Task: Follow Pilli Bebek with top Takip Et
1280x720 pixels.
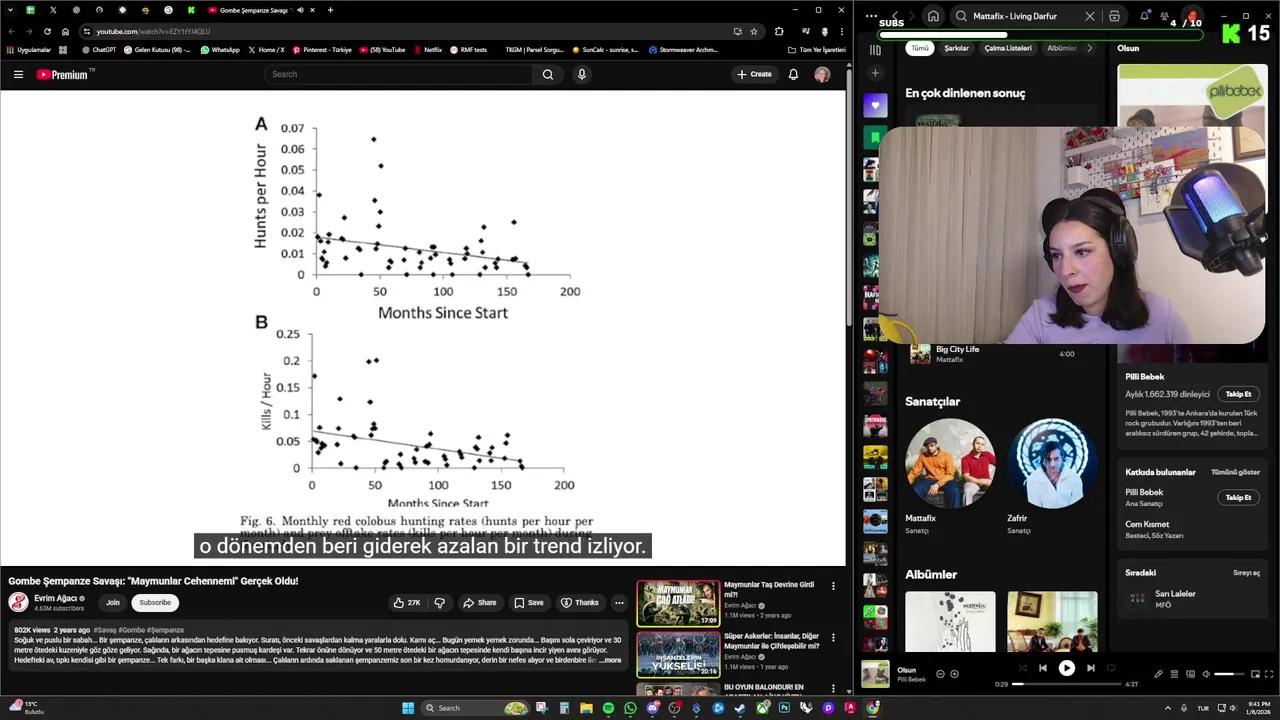Action: 1238,394
